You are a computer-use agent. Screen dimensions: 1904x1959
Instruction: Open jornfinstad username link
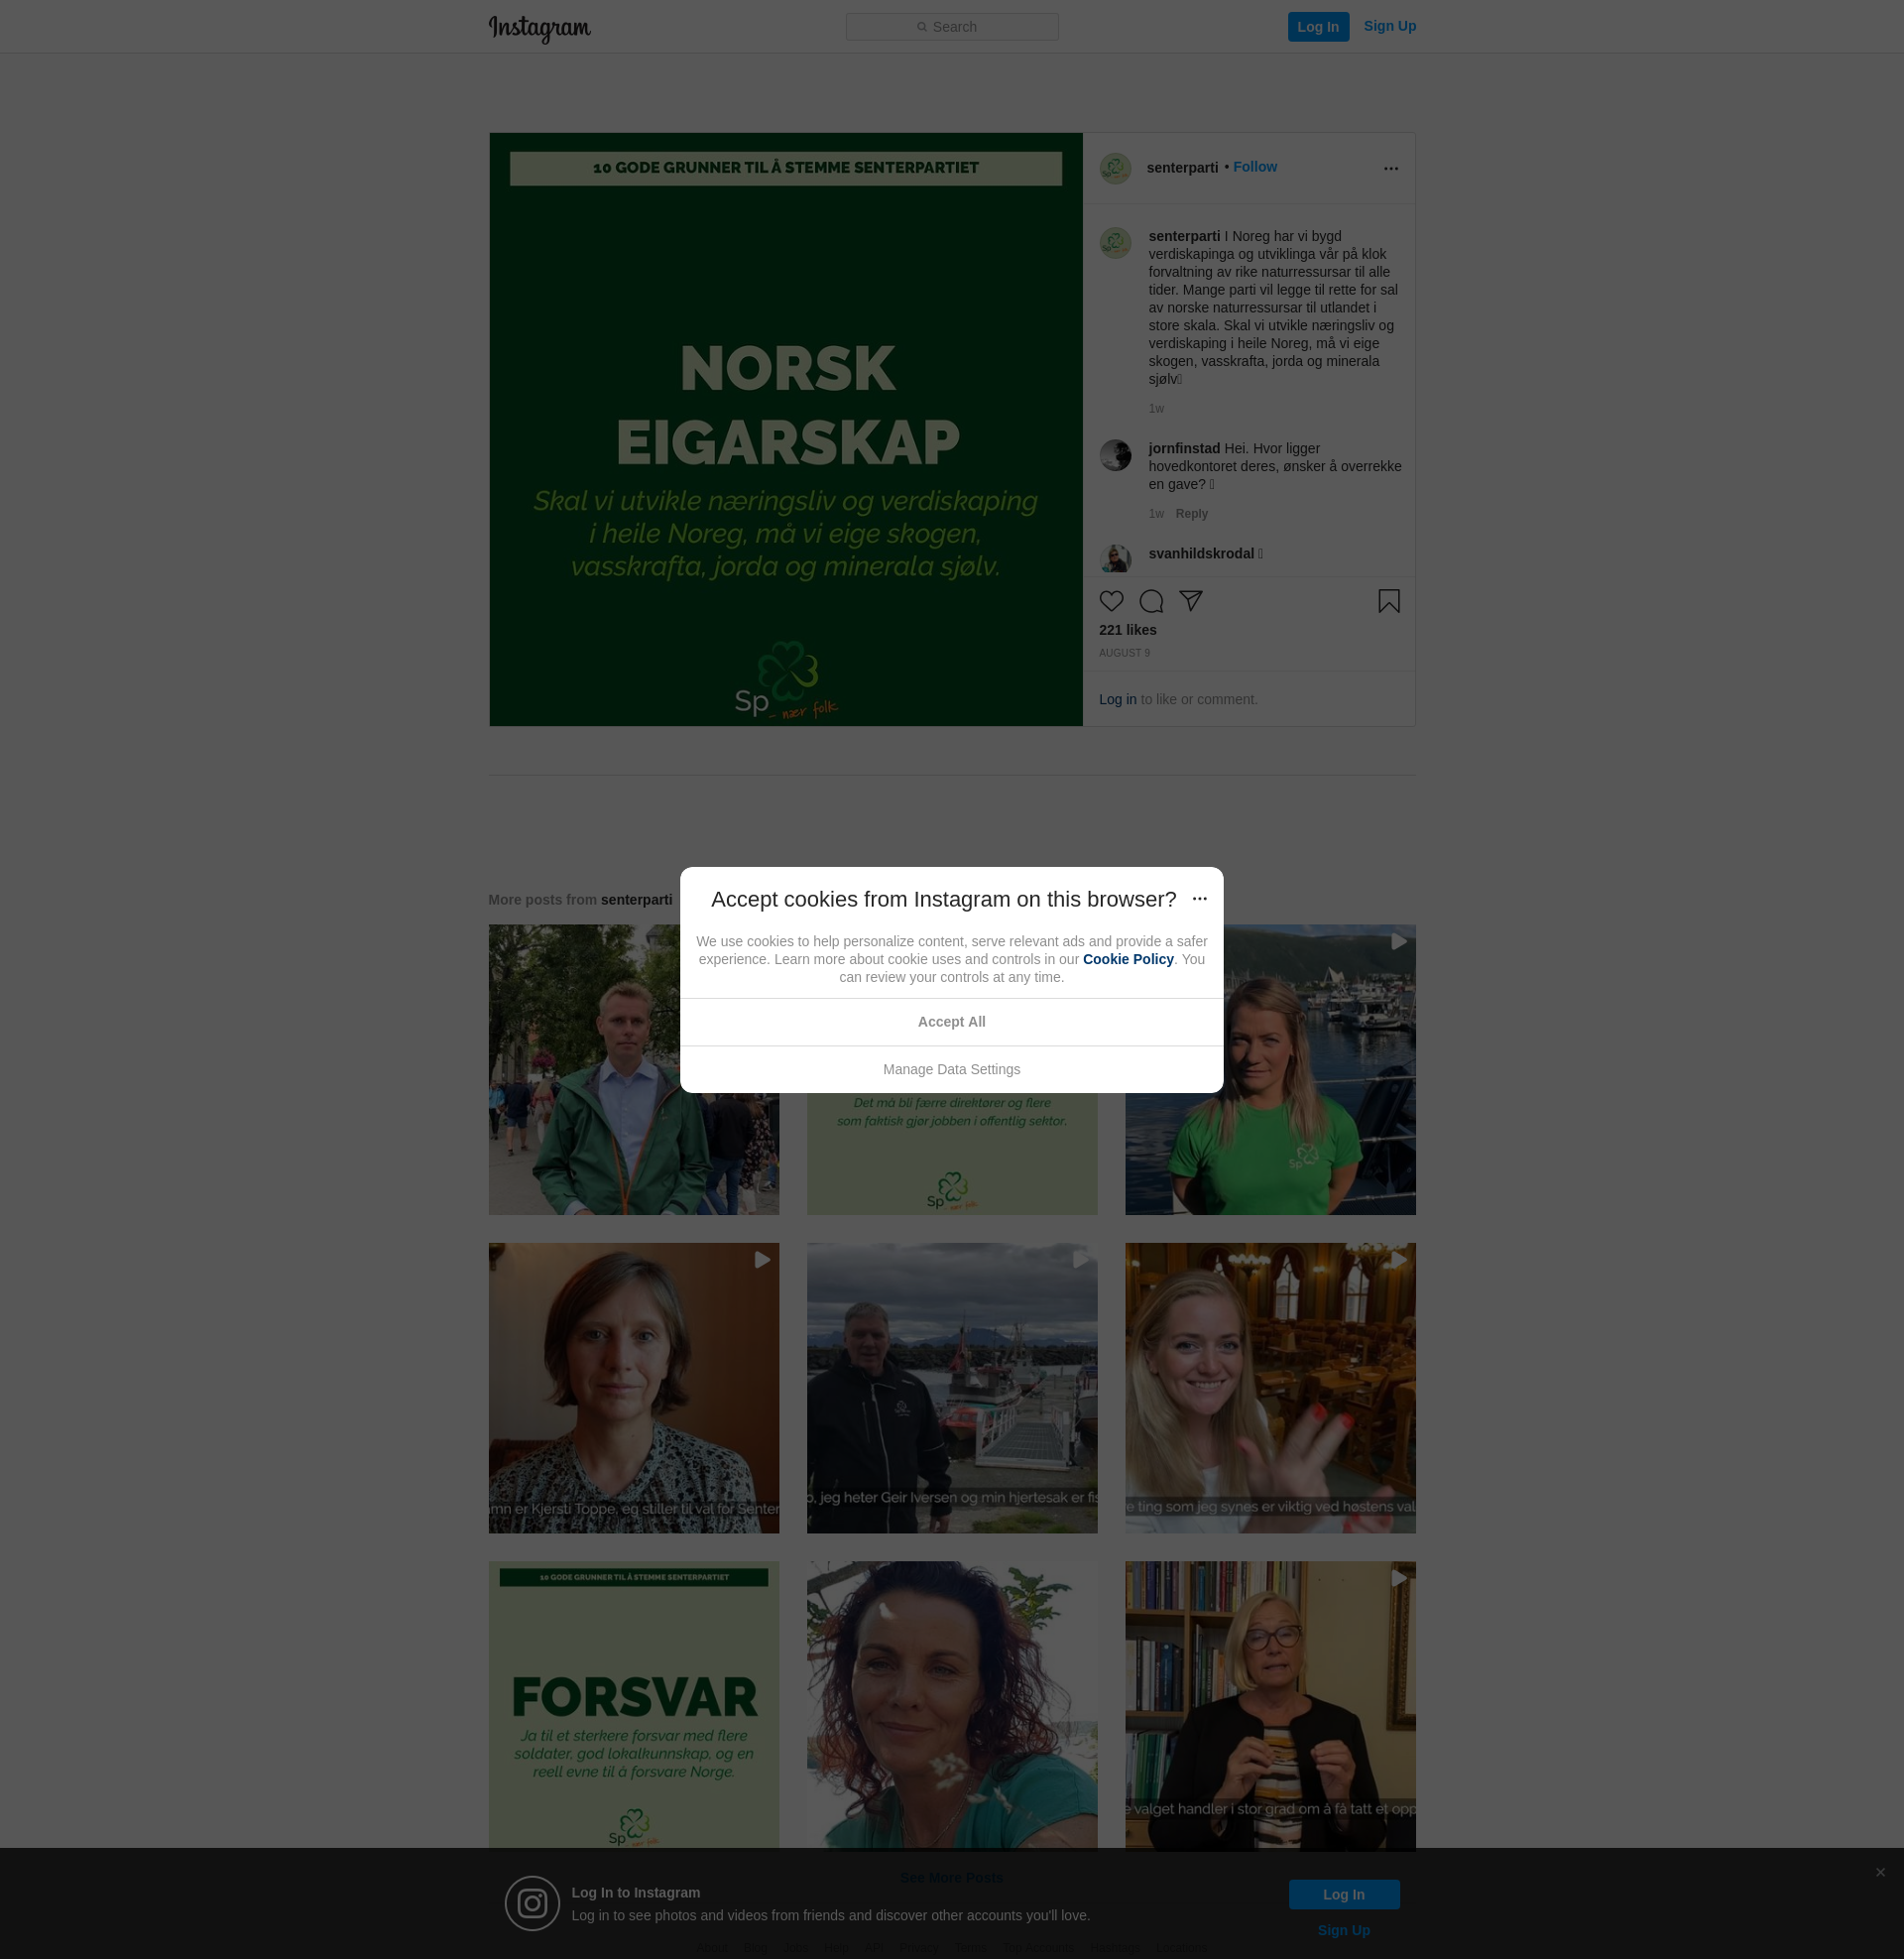pos(1184,448)
